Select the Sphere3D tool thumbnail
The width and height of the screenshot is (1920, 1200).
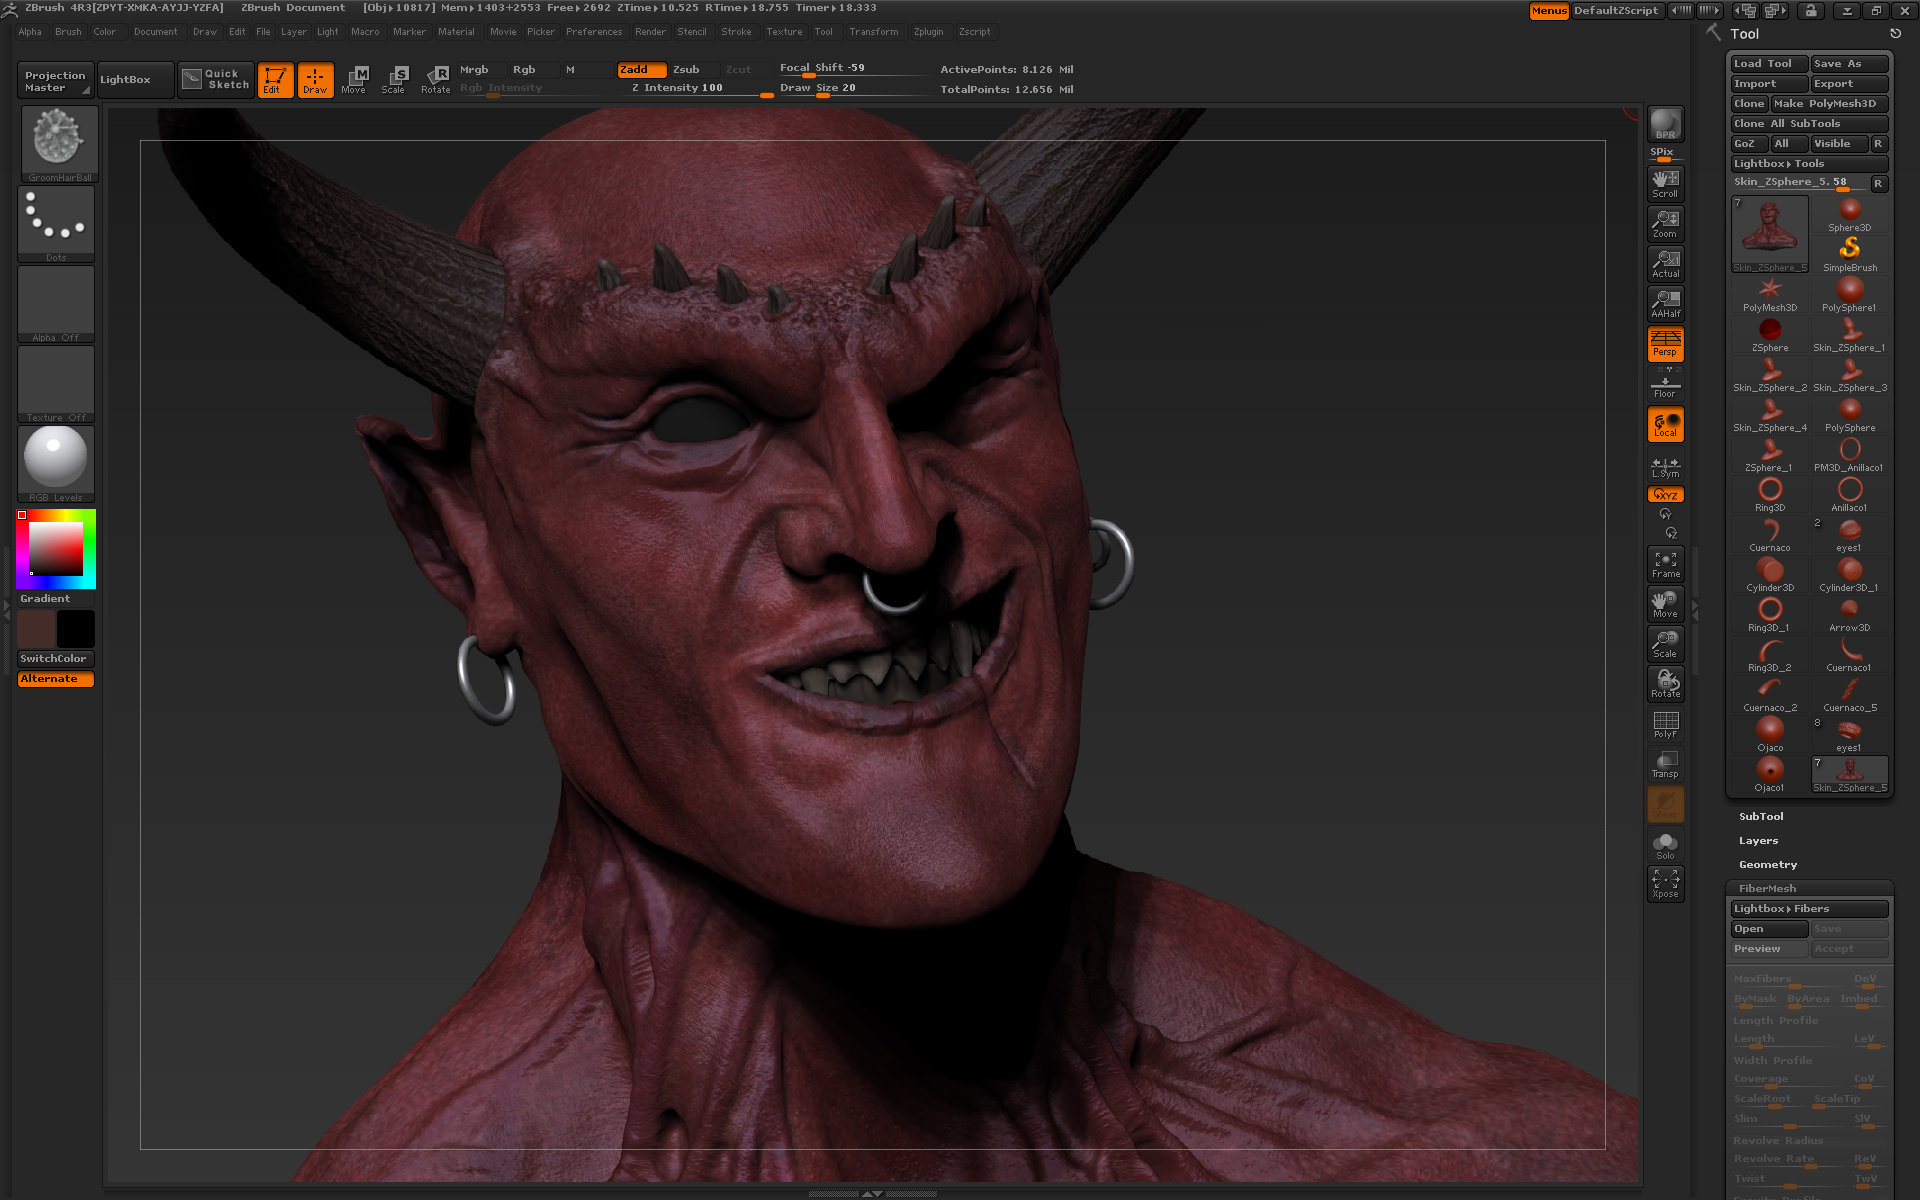tap(1849, 214)
